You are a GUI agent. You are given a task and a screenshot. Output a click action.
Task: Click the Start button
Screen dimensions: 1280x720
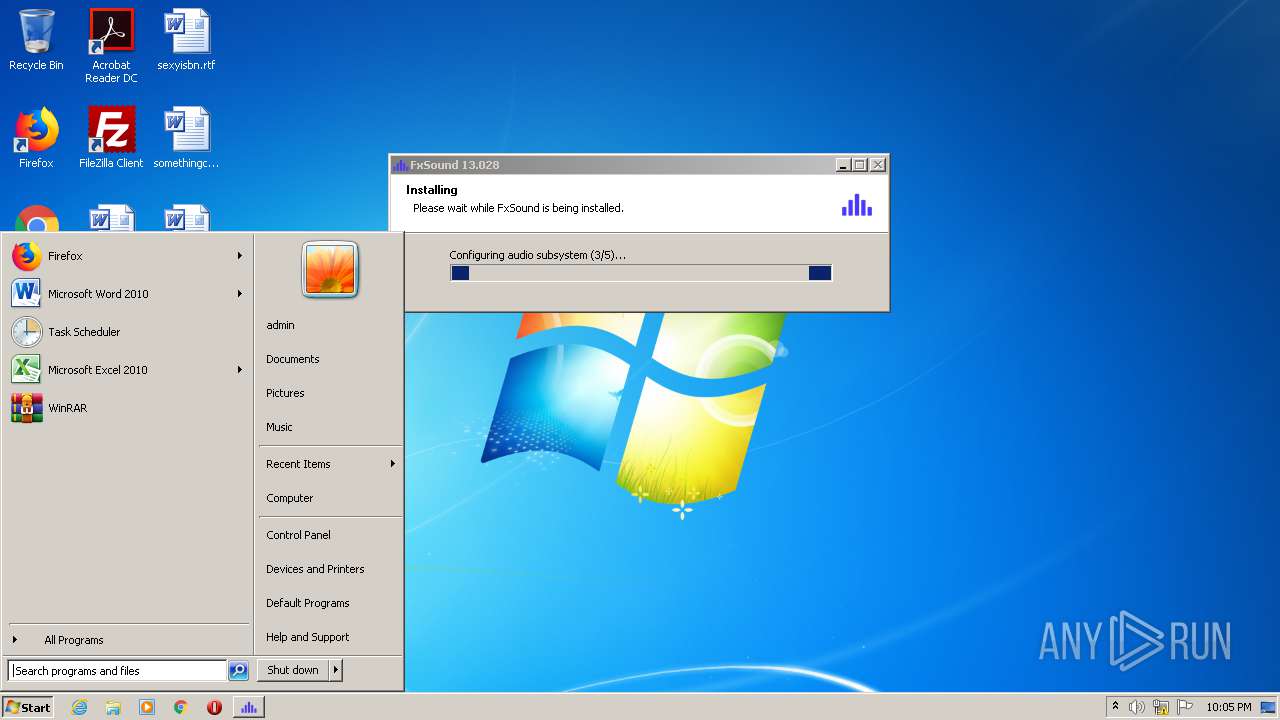click(28, 707)
